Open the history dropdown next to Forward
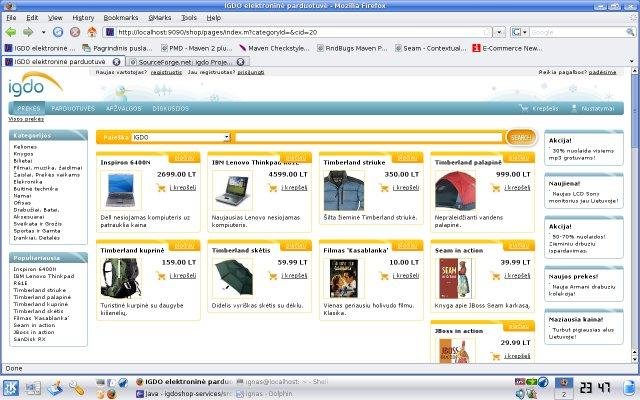Image resolution: width=640 pixels, height=400 pixels. [x=43, y=32]
